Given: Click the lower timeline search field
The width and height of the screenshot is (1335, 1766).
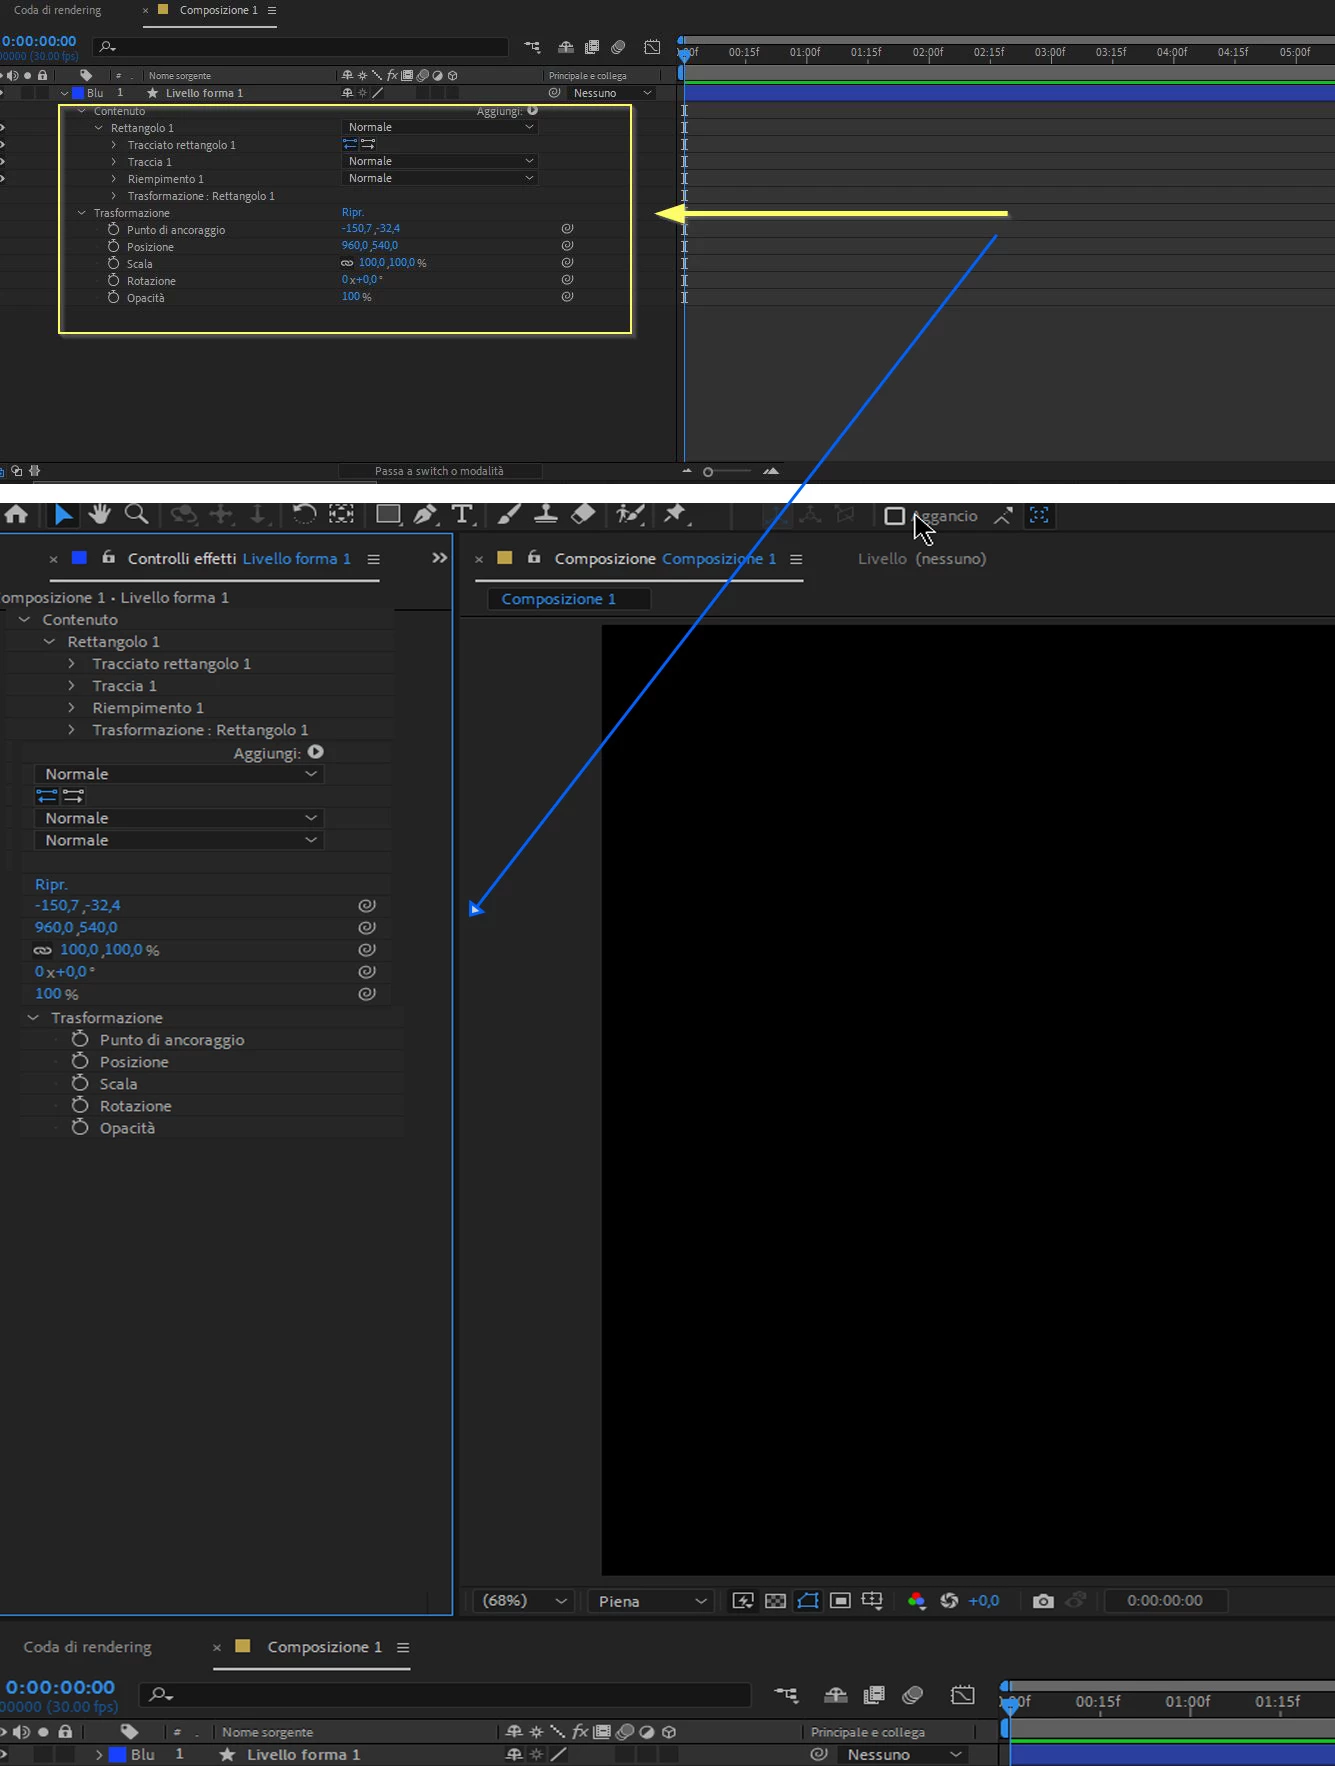Looking at the screenshot, I should click(445, 1695).
